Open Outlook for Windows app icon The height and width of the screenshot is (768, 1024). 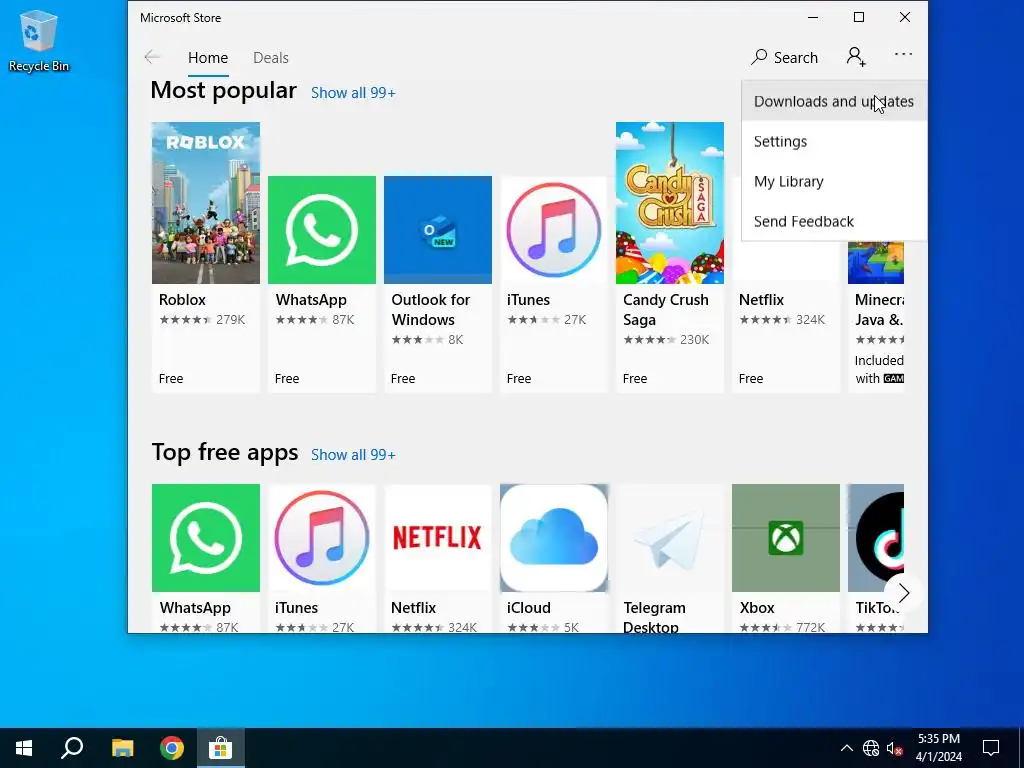438,230
